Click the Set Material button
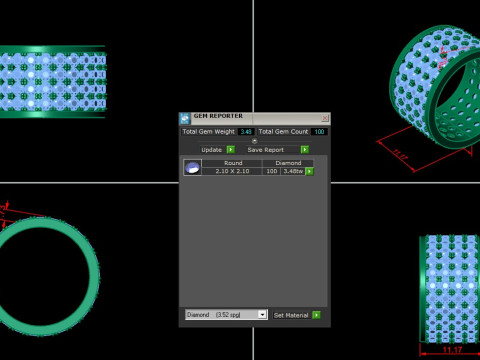Viewport: 480px width, 360px height. coord(291,315)
